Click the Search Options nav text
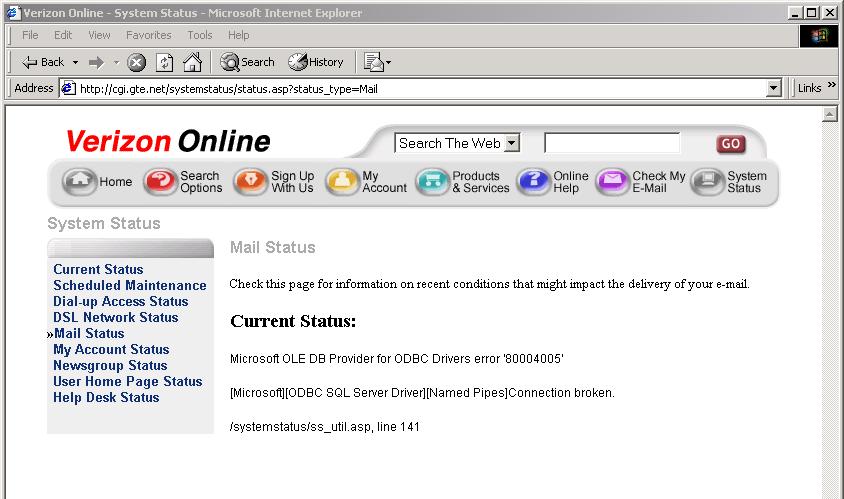844x499 pixels. [x=201, y=182]
